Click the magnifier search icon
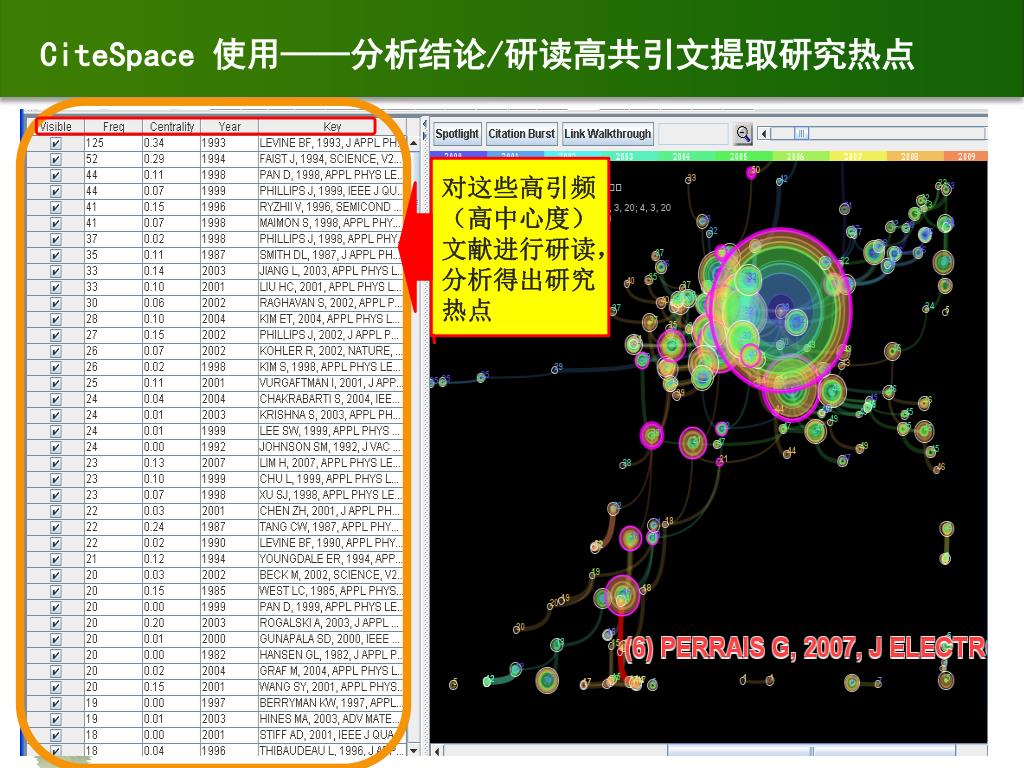Screen dimensions: 1024x768 pos(743,134)
